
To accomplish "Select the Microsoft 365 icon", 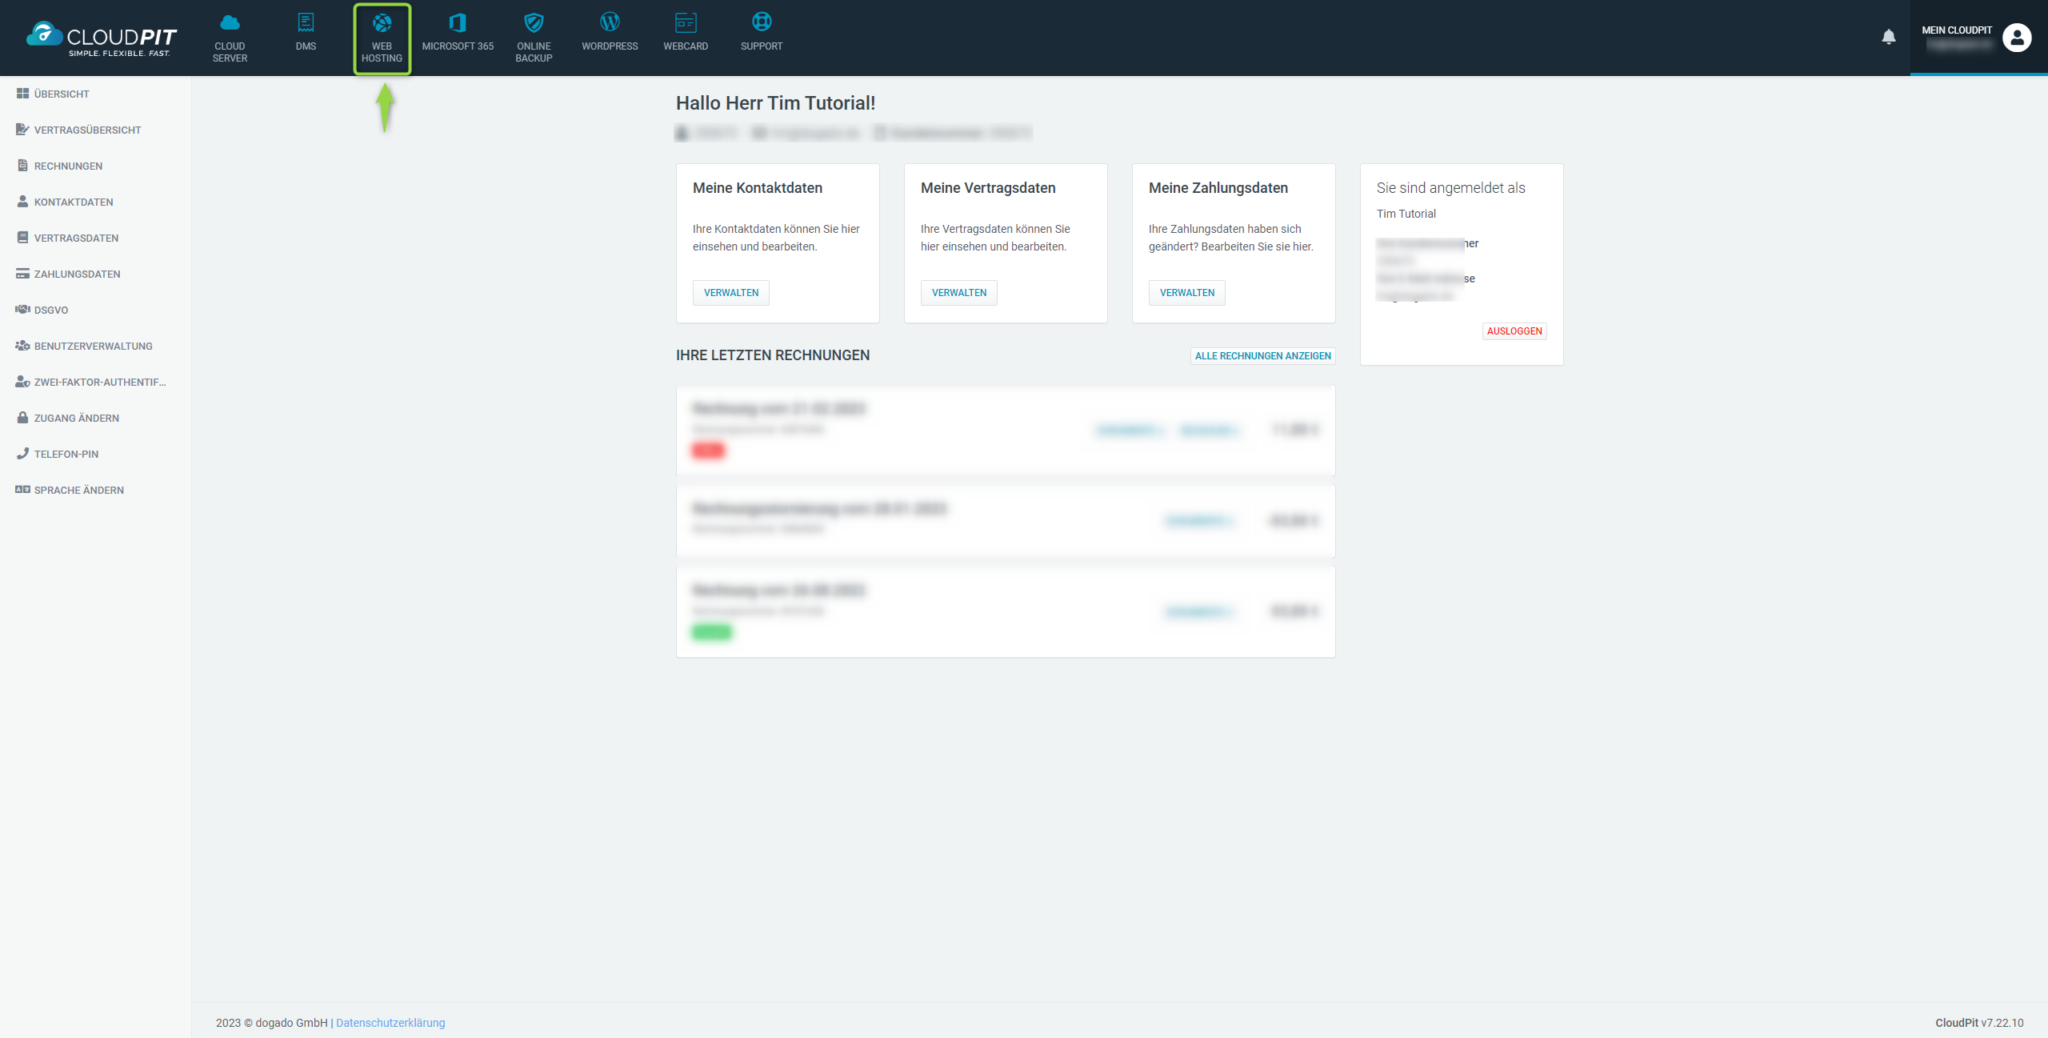I will pyautogui.click(x=457, y=24).
